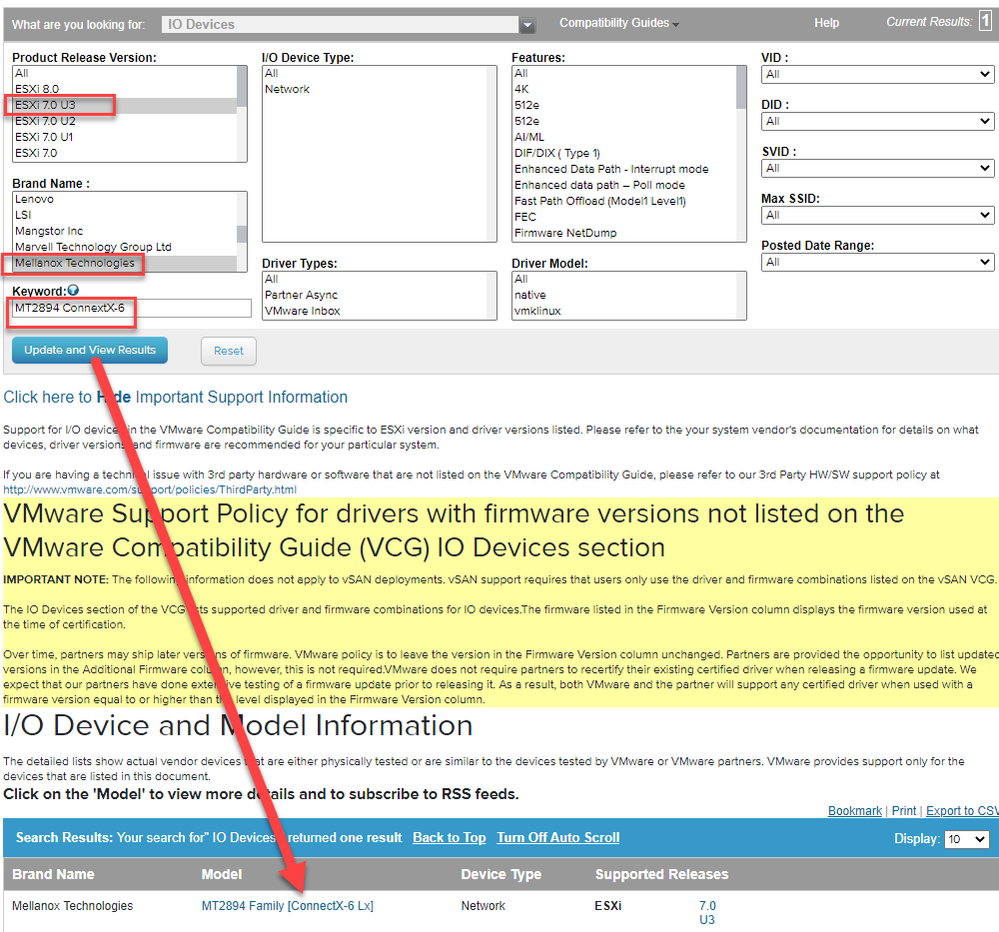Click the Back to Top link
Screen dimensions: 999x932
(x=449, y=837)
